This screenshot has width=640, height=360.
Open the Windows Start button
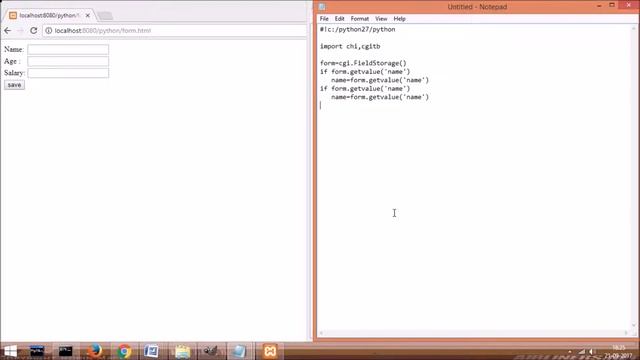pyautogui.click(x=10, y=351)
